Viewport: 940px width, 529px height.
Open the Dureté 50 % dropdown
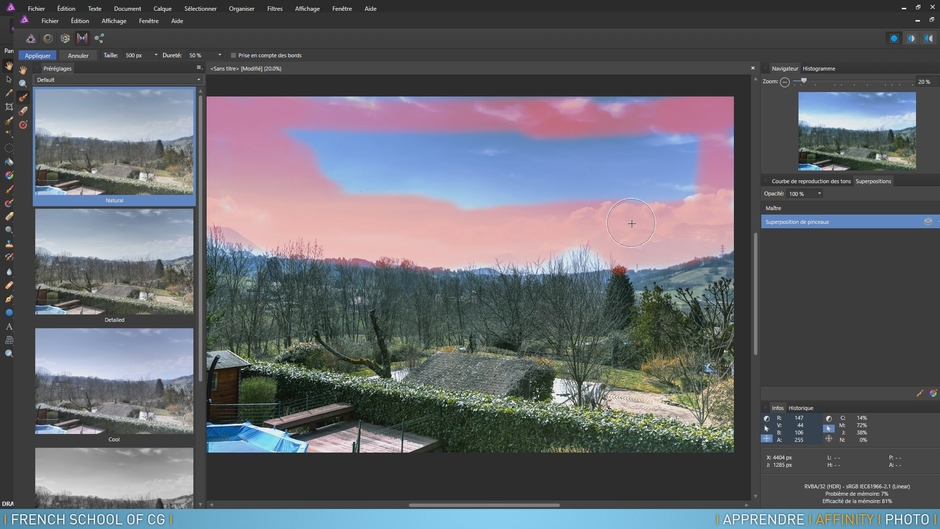(219, 55)
